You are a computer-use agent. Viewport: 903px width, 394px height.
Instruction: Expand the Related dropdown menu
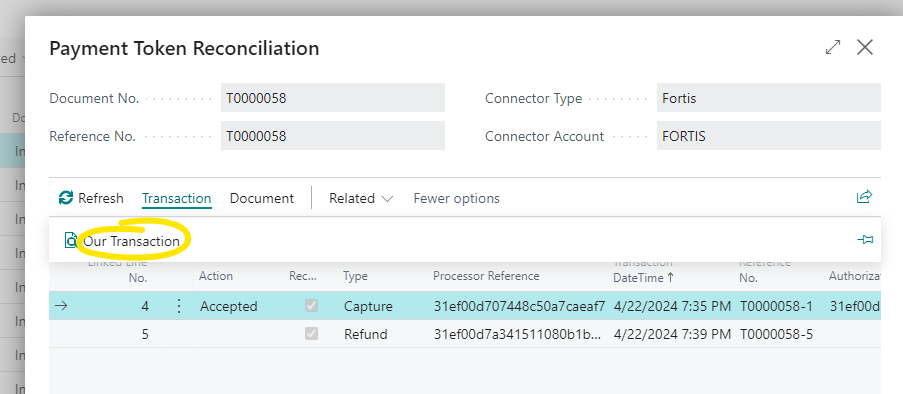pos(361,198)
